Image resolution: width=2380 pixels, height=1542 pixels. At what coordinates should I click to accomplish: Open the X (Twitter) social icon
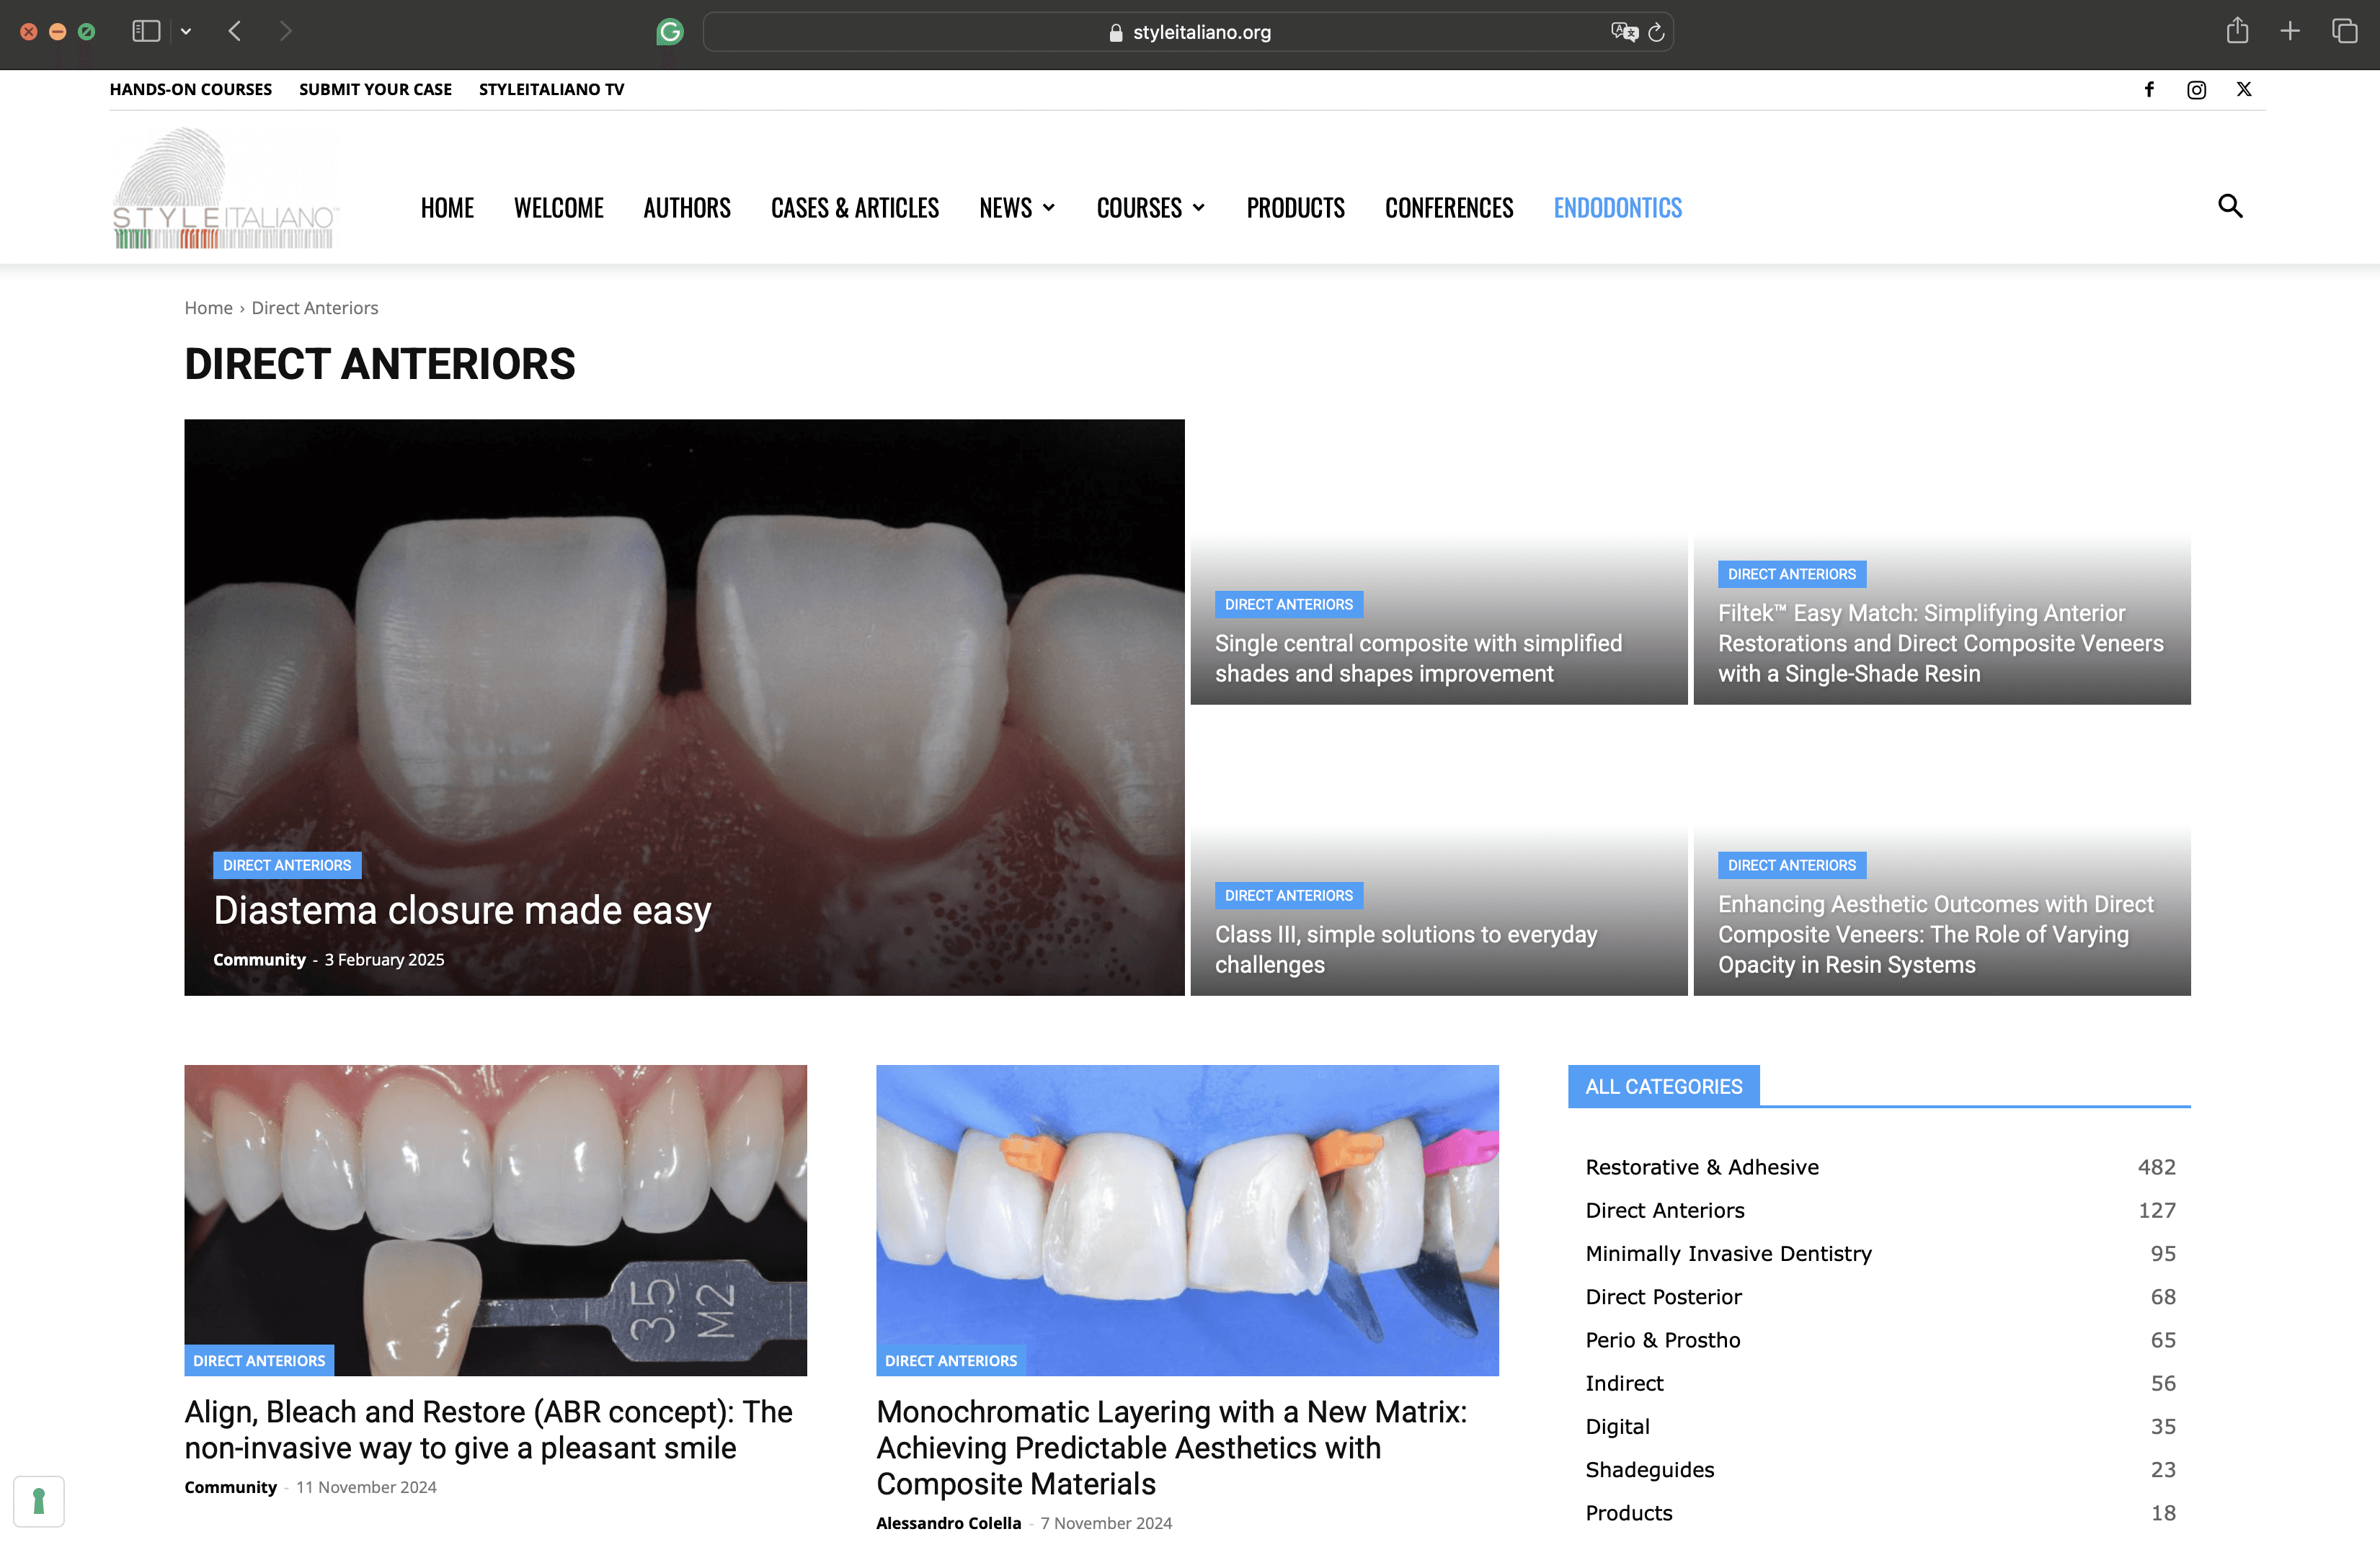coord(2244,89)
